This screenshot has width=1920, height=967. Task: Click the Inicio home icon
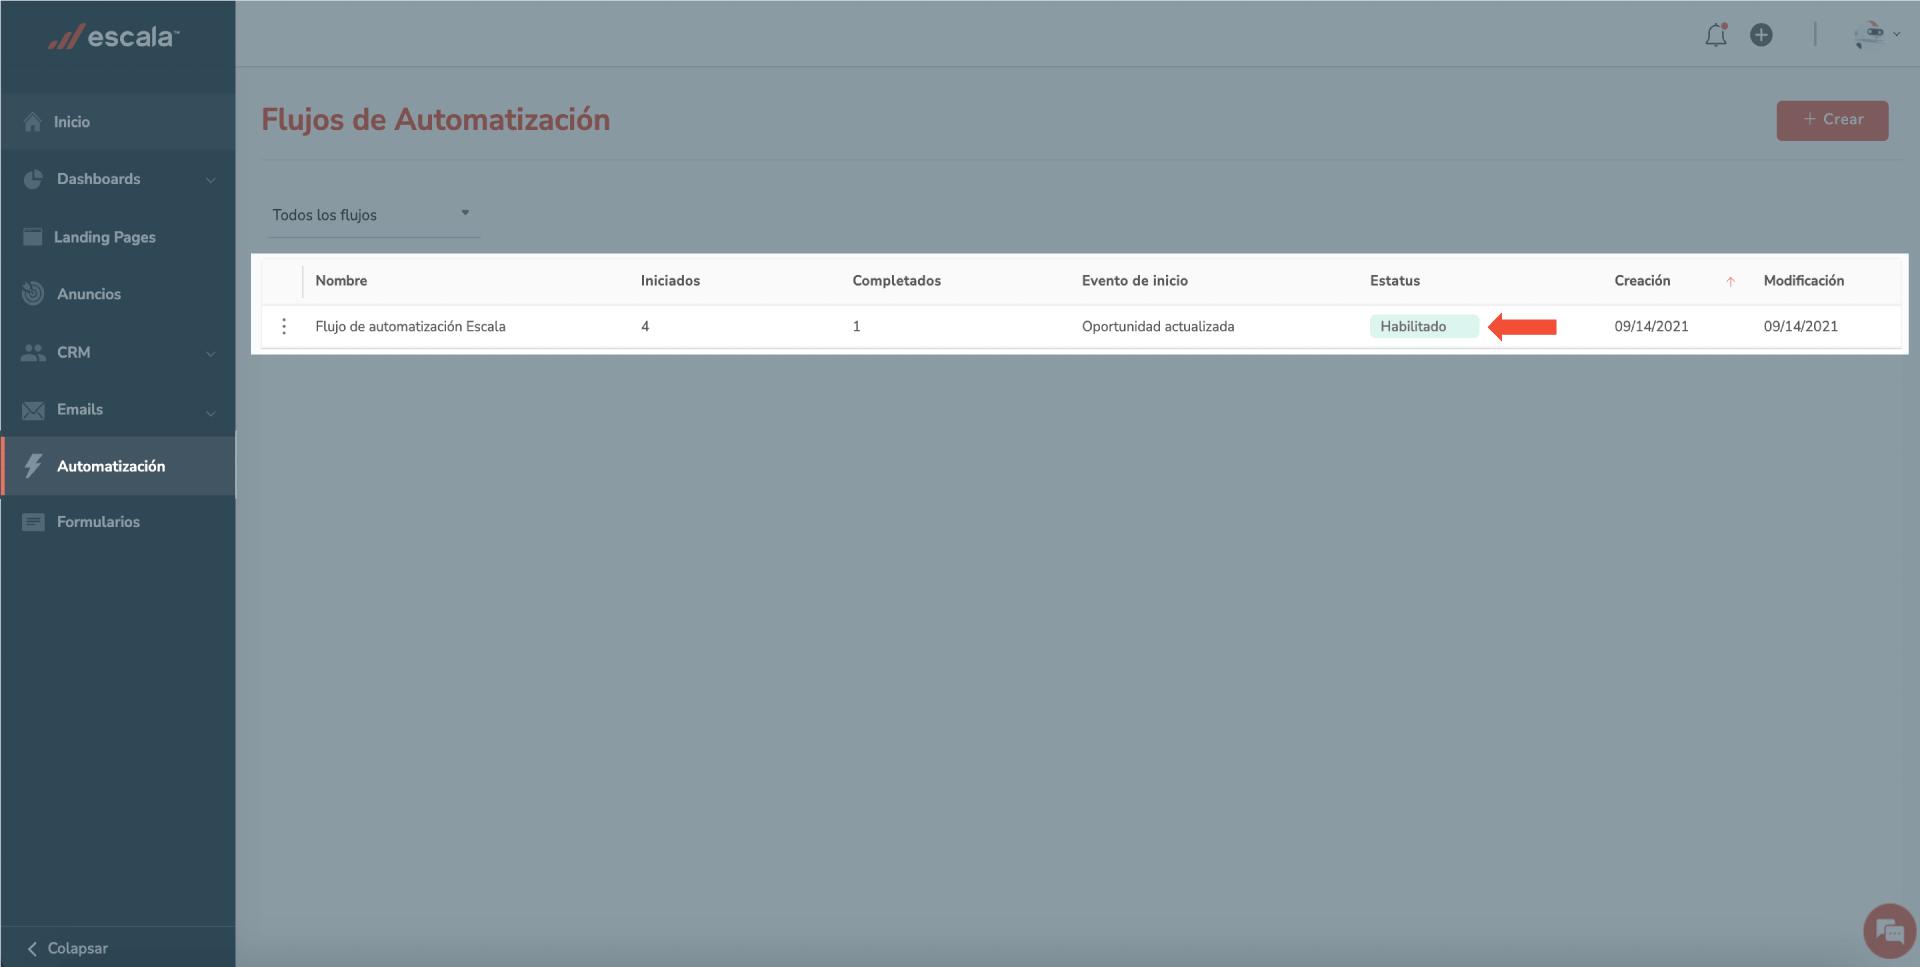tap(33, 122)
